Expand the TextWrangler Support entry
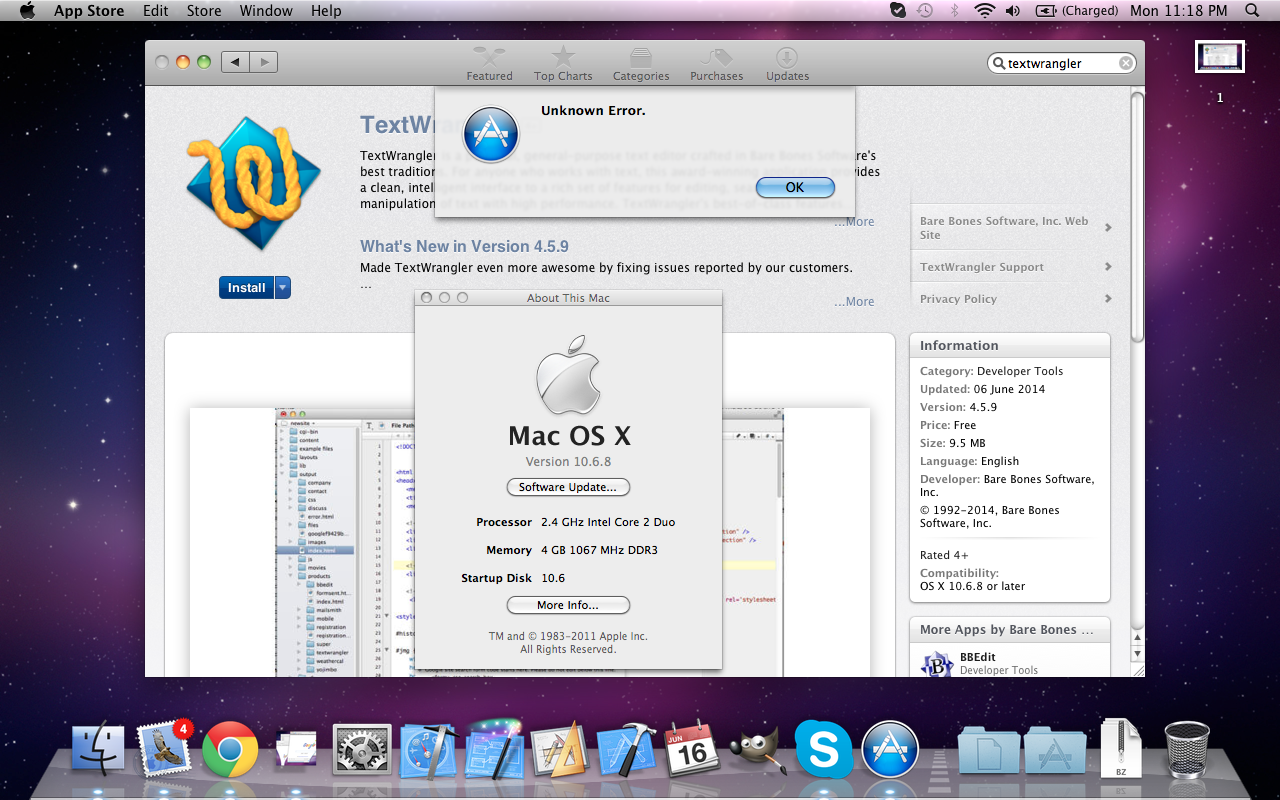The width and height of the screenshot is (1280, 800). pos(1010,267)
